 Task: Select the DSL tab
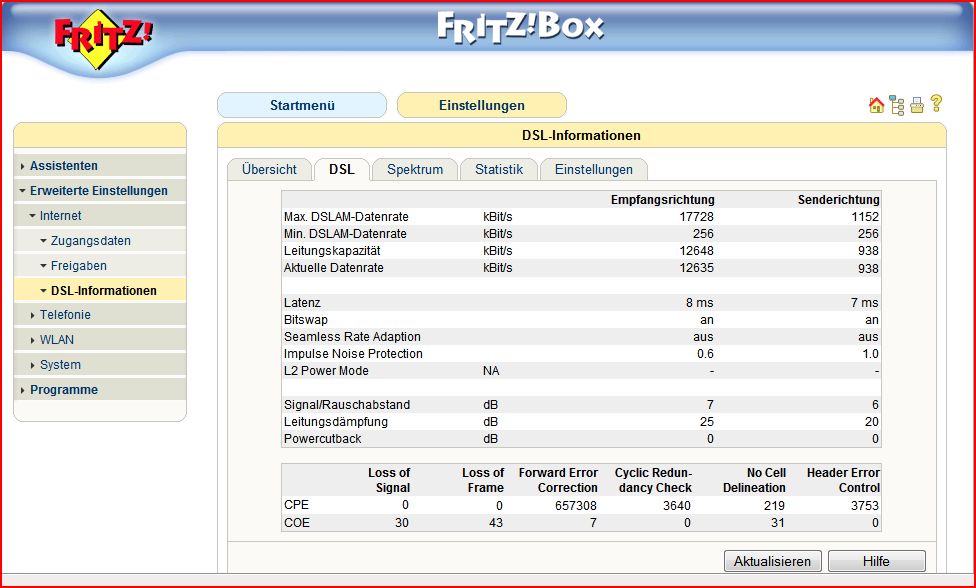click(x=342, y=169)
